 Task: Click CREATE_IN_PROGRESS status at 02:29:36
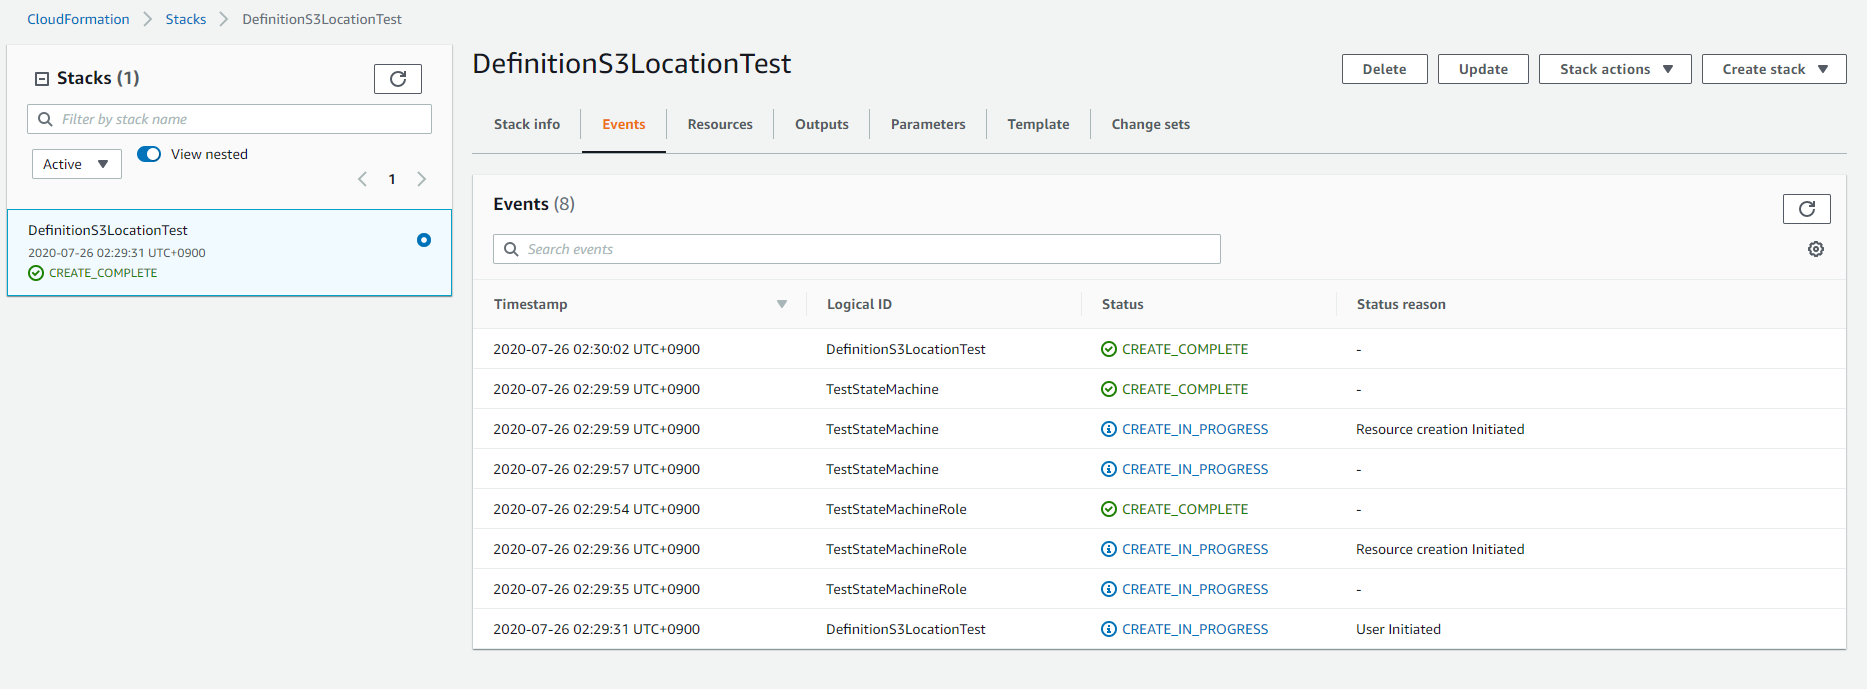pos(1195,549)
